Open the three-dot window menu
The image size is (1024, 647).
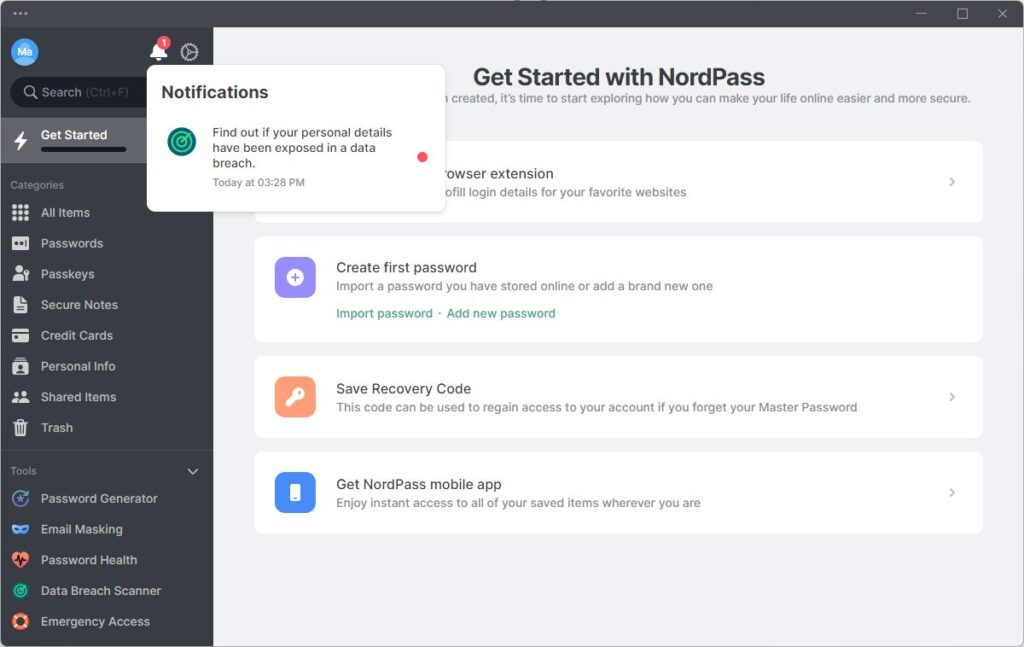click(x=20, y=13)
